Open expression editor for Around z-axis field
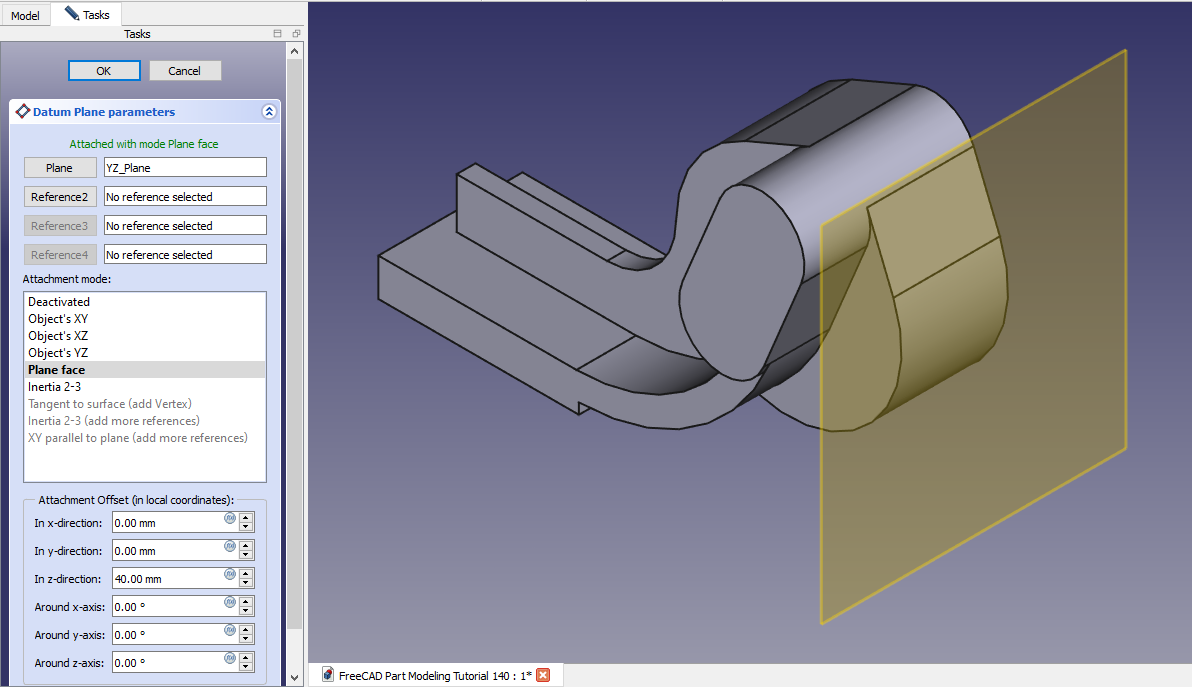 230,658
